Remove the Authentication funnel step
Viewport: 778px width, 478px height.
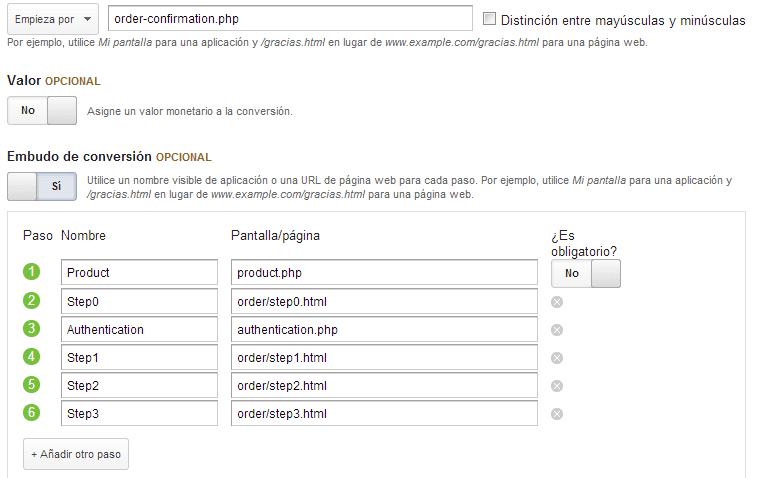pos(557,330)
